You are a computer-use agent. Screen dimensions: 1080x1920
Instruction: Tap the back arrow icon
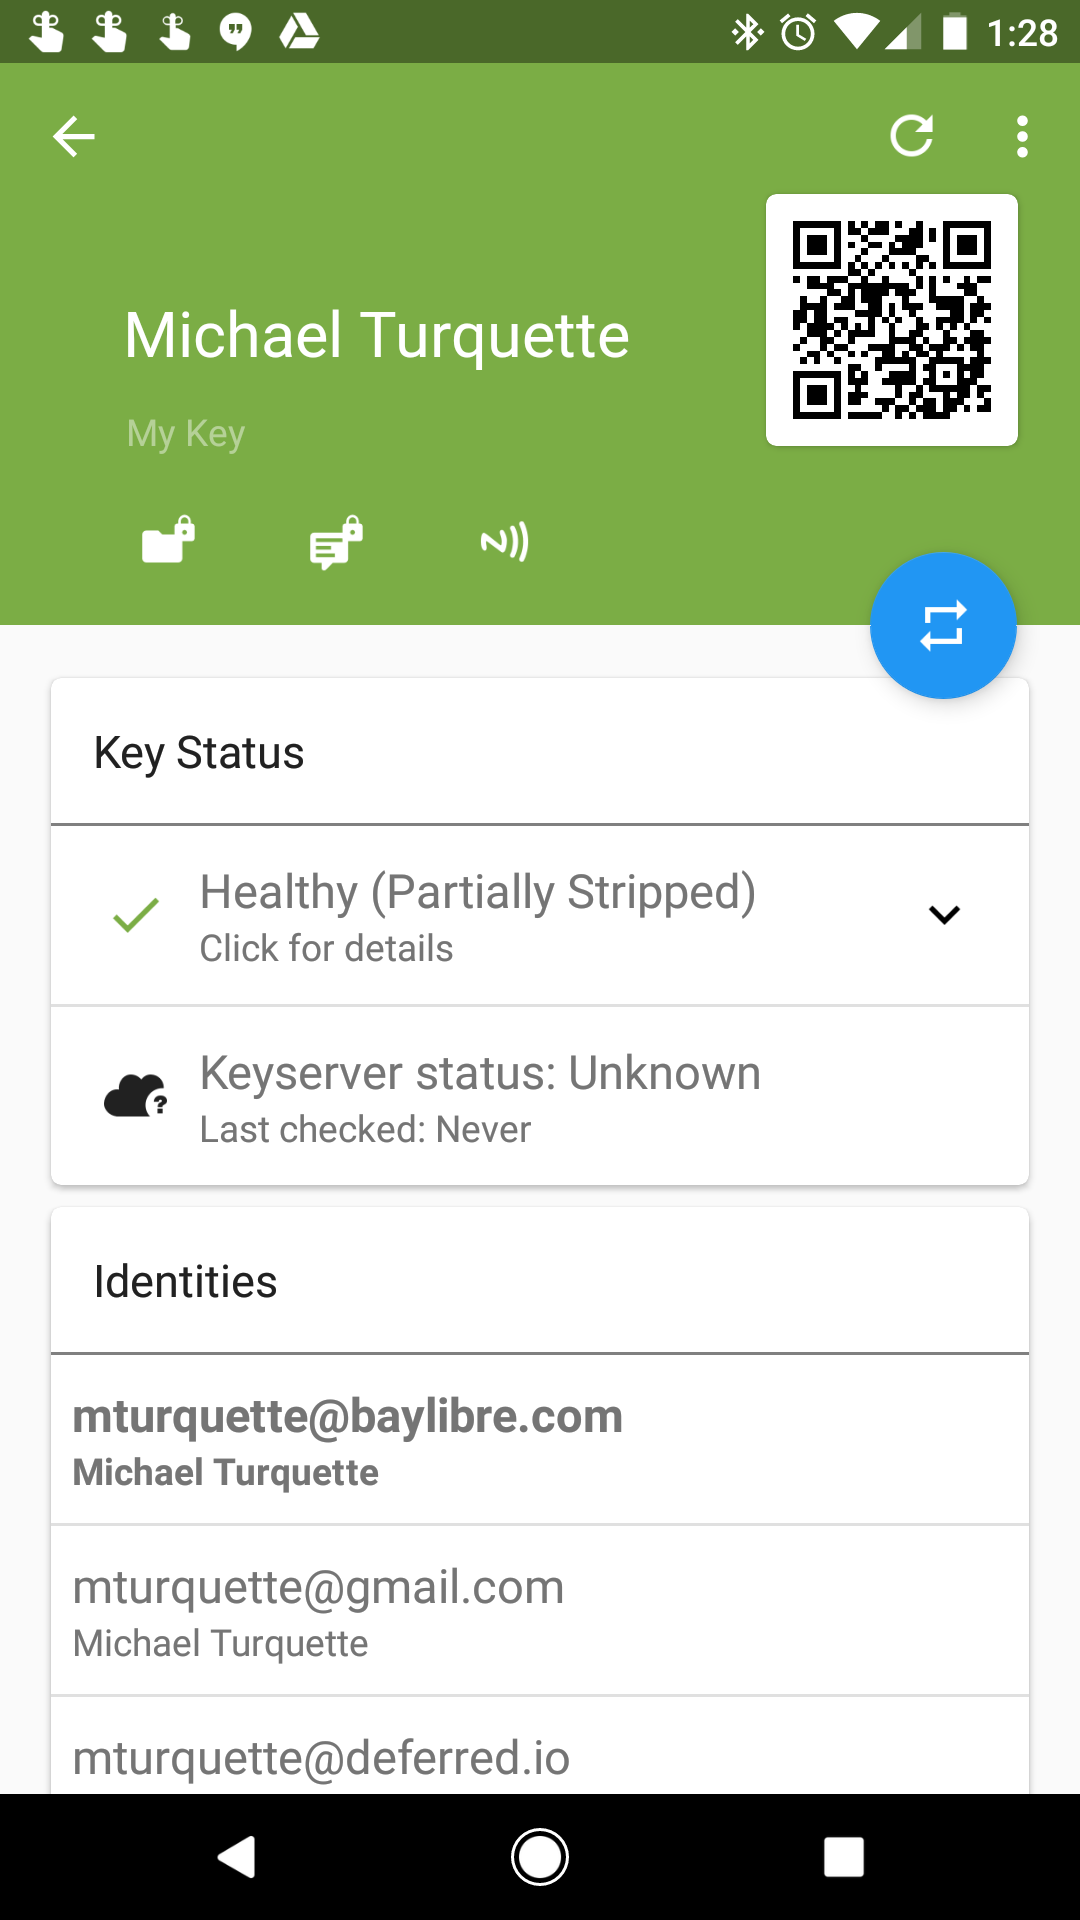[x=73, y=136]
